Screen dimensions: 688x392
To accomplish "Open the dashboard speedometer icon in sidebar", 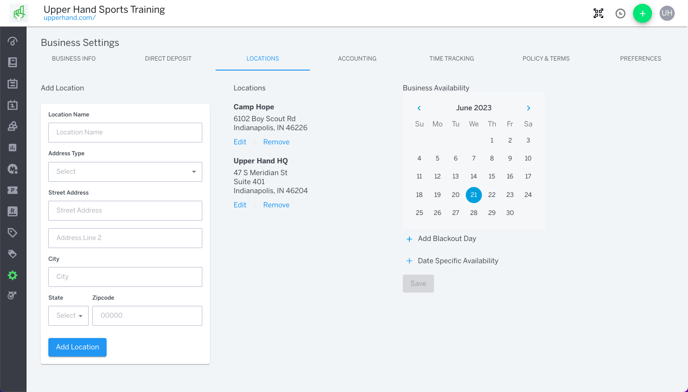I will [13, 41].
